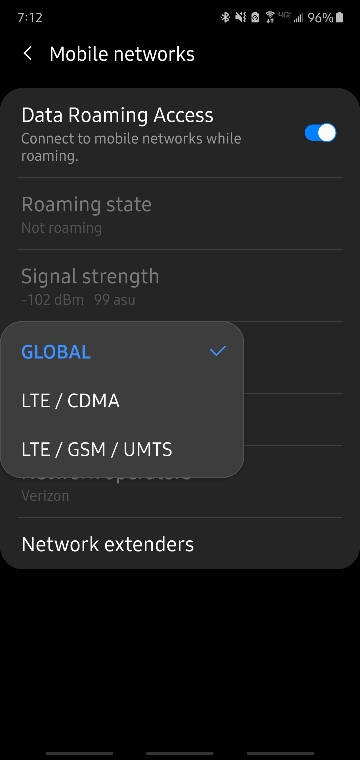Tap the checkmark next to GLOBAL
This screenshot has height=760, width=360.
pos(218,351)
